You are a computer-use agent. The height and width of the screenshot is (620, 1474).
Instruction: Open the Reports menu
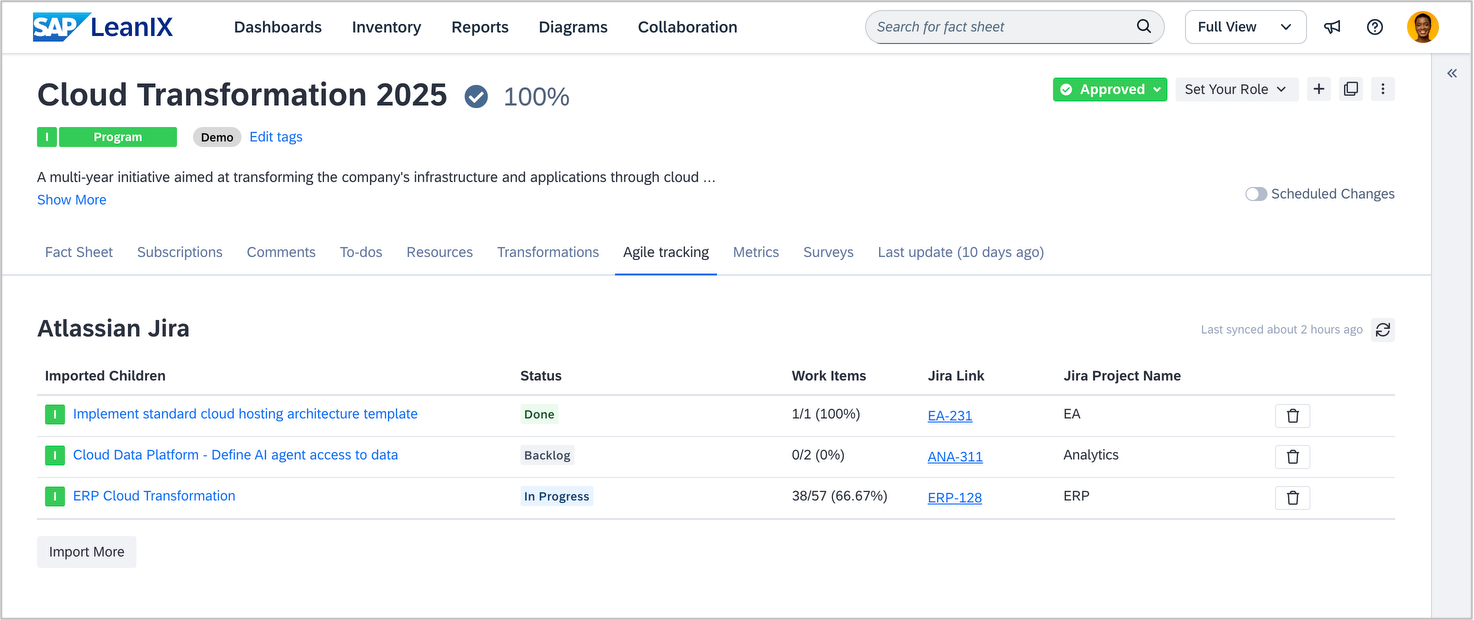pos(480,27)
